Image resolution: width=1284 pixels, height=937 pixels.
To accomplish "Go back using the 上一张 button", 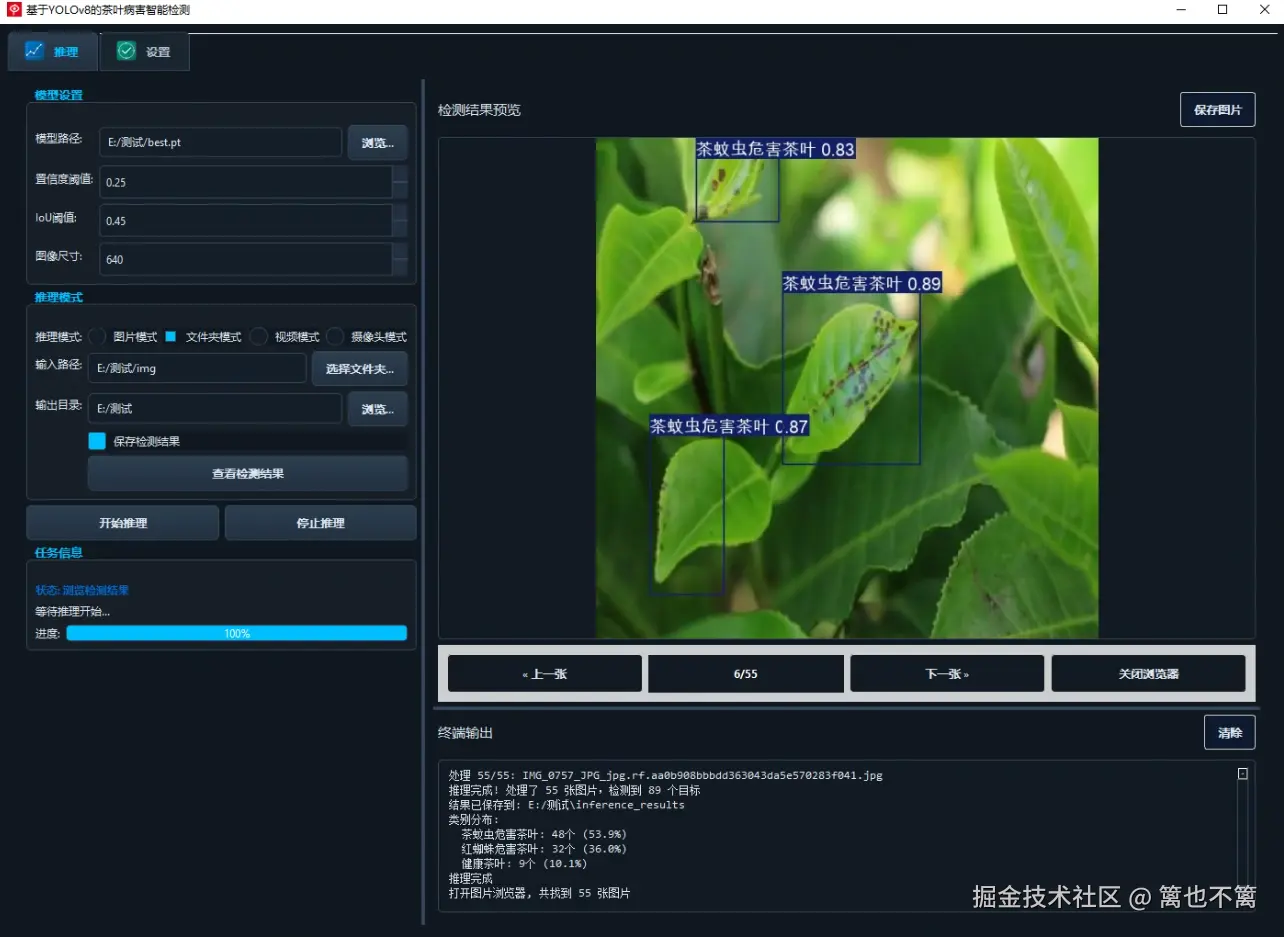I will click(x=544, y=673).
